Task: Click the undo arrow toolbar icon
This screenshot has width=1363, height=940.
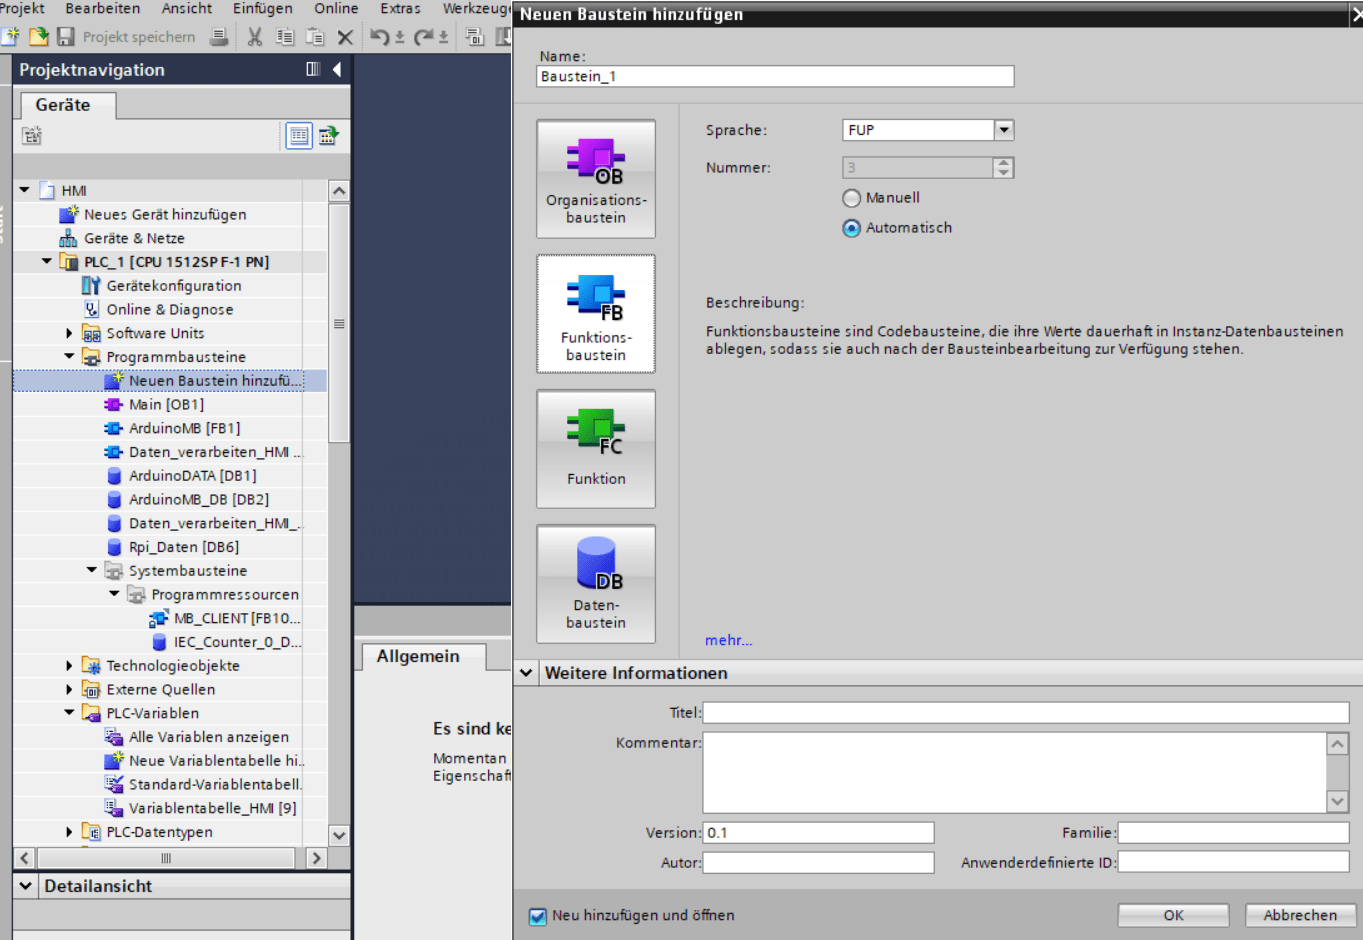Action: pos(379,37)
